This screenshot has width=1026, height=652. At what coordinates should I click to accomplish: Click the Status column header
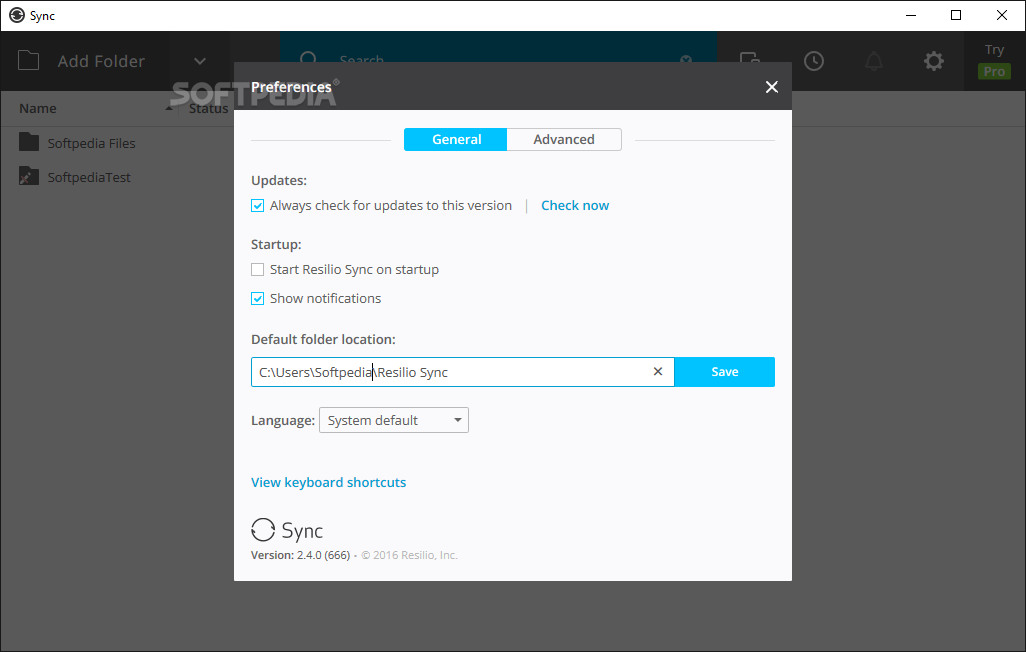click(208, 109)
